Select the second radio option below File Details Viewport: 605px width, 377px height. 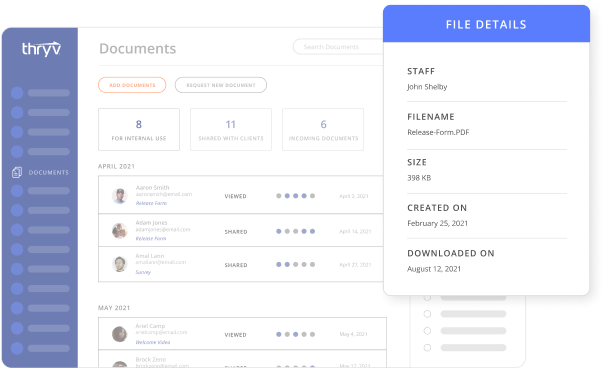coord(427,314)
